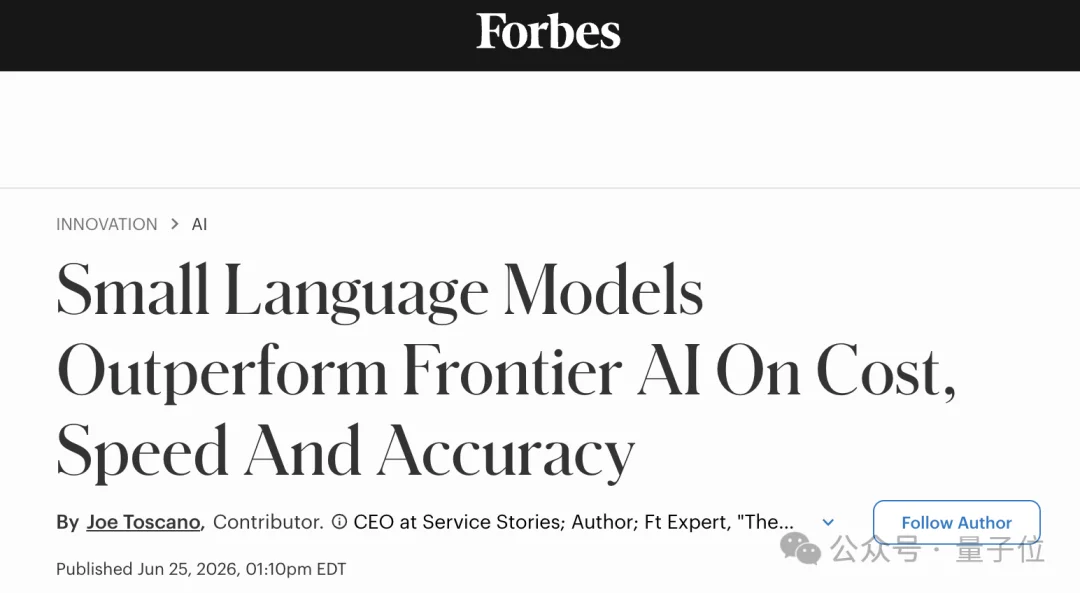Click the Forbes logo in header
Screen dimensions: 1080x593
[548, 32]
